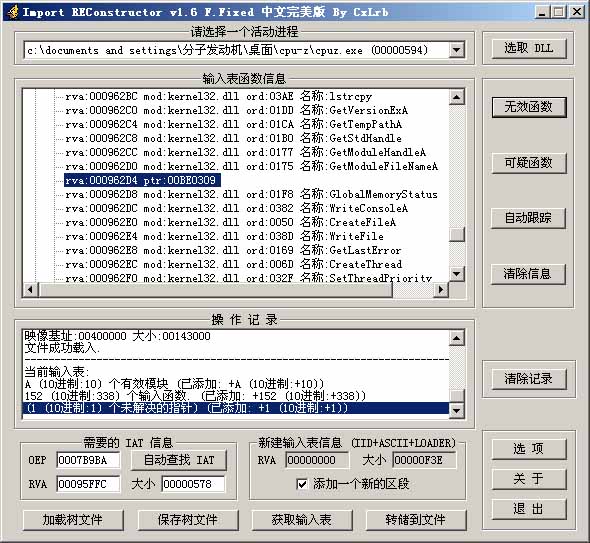Click the 关于 about button
The height and width of the screenshot is (543, 590).
click(x=529, y=479)
